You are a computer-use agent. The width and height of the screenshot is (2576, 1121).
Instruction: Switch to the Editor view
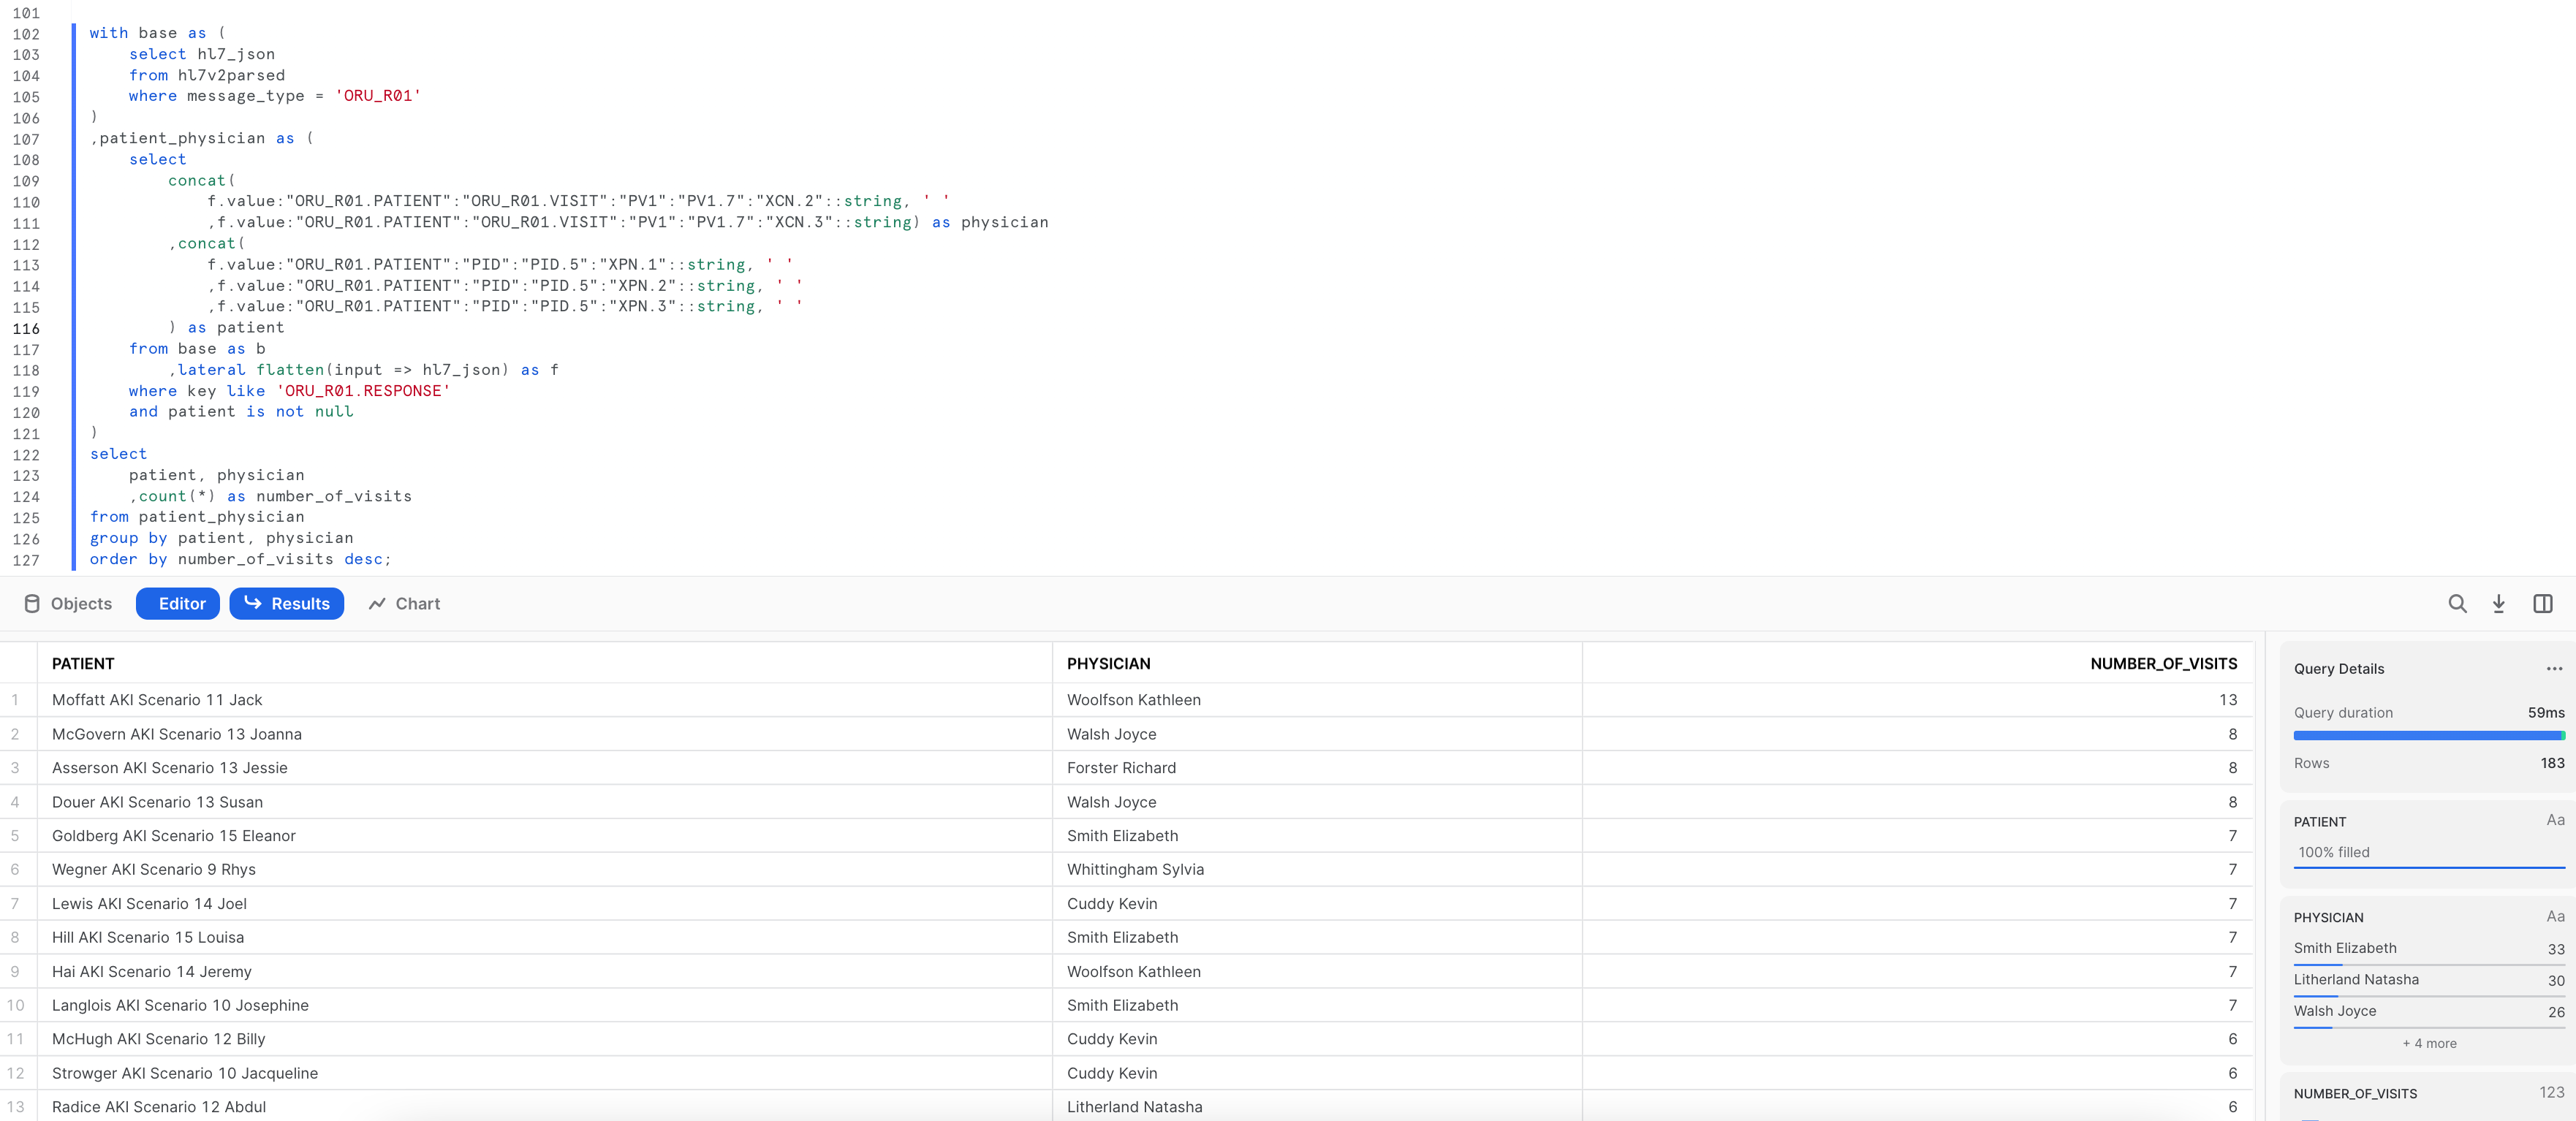coord(177,603)
